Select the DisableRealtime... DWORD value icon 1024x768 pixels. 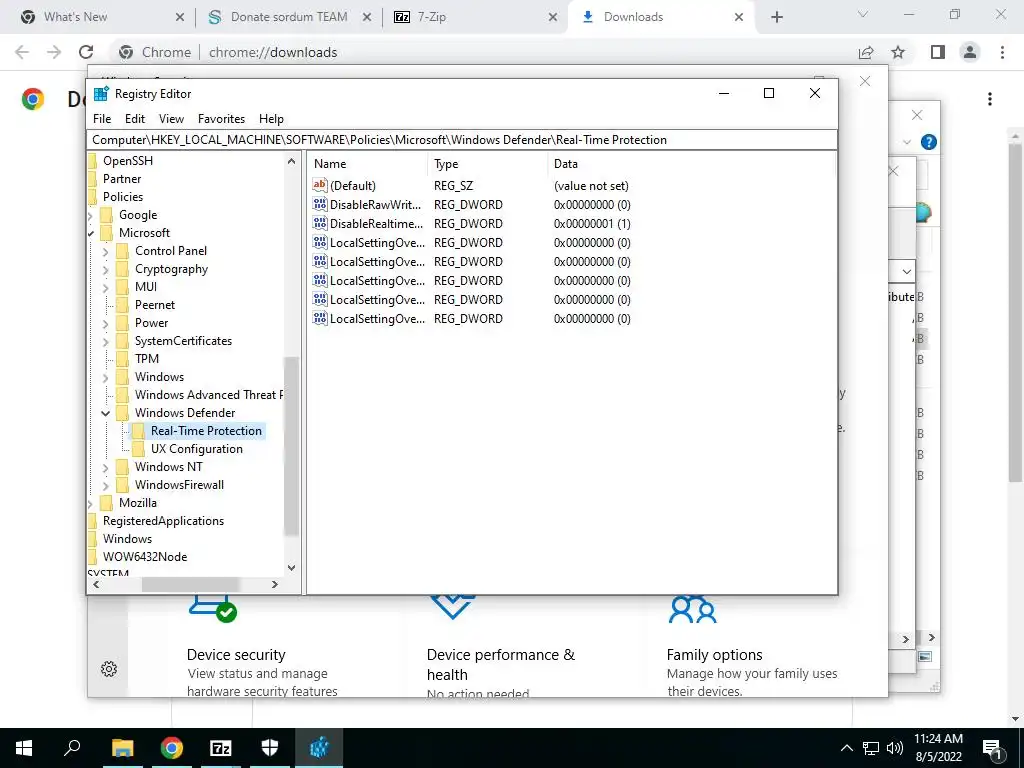(x=319, y=223)
